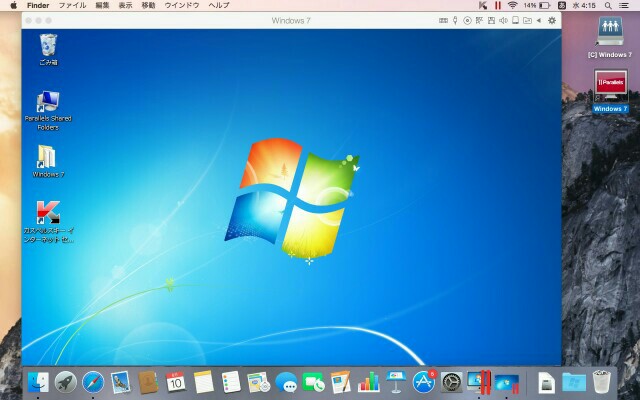The width and height of the screenshot is (640, 400).
Task: Select the Parallels Shared Folders desktop icon
Action: point(48,110)
